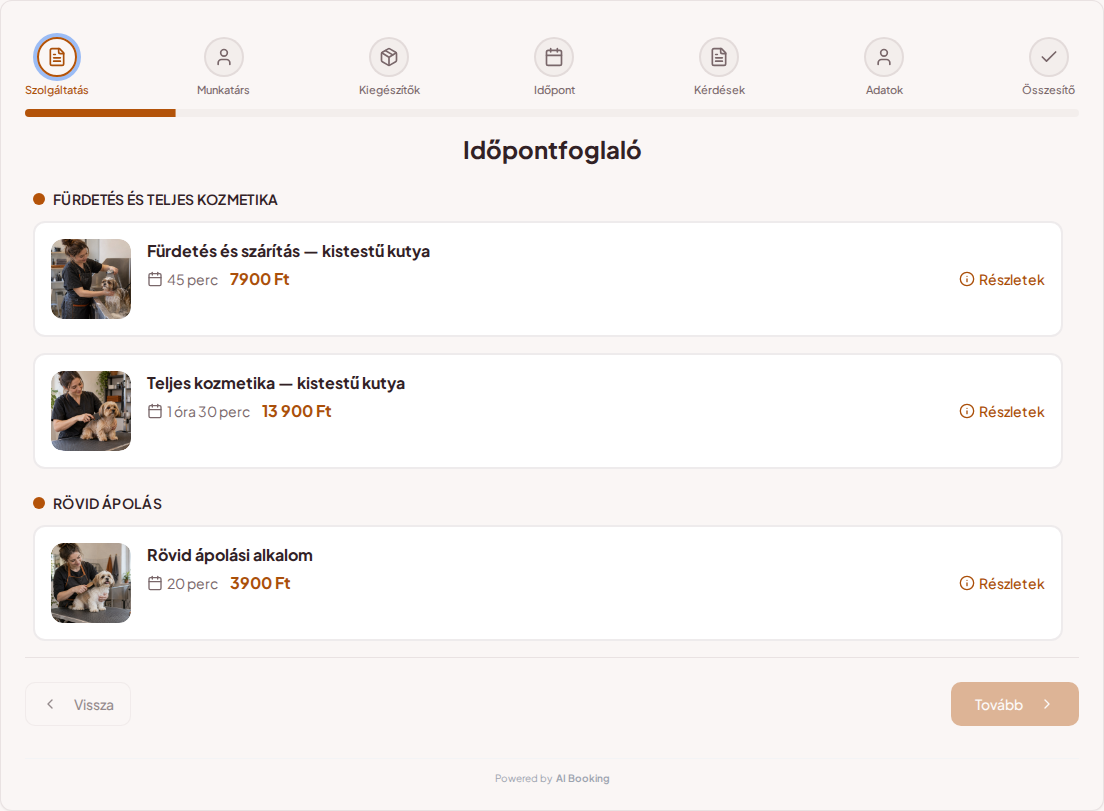Click the 45 perc duration text
The height and width of the screenshot is (811, 1104).
(x=192, y=280)
